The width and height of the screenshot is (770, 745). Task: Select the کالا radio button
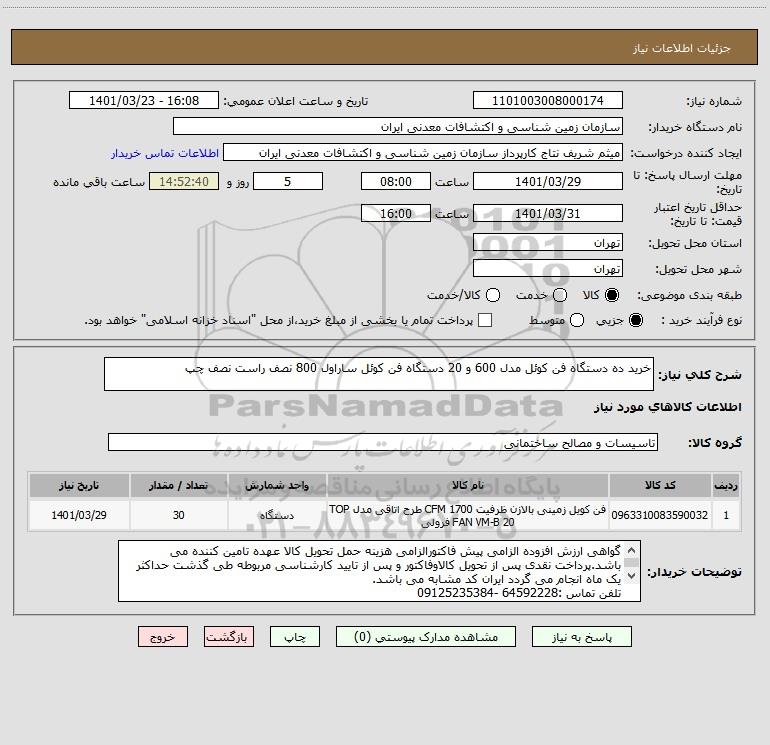point(612,295)
